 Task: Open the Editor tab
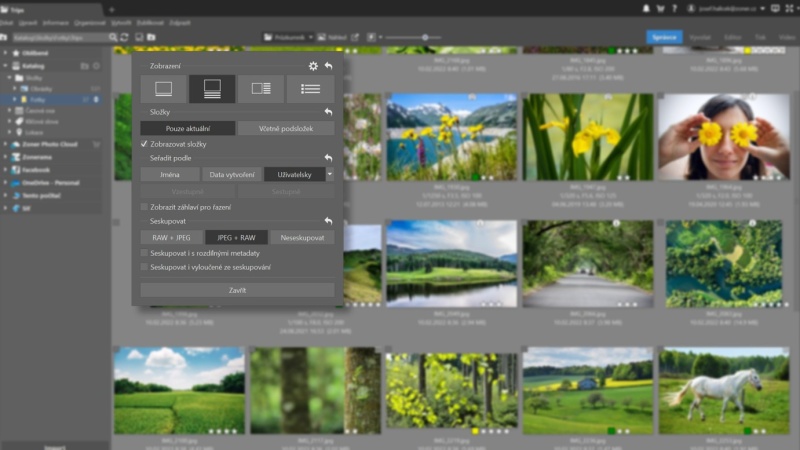tap(732, 37)
